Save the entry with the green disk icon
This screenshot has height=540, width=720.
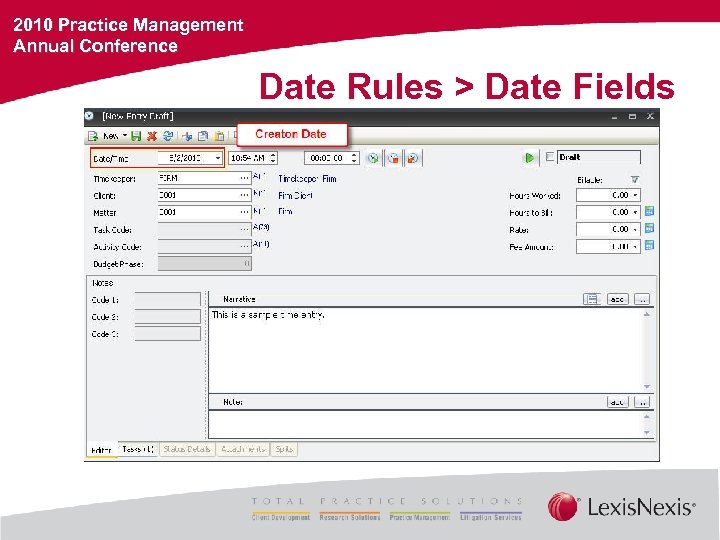point(136,136)
